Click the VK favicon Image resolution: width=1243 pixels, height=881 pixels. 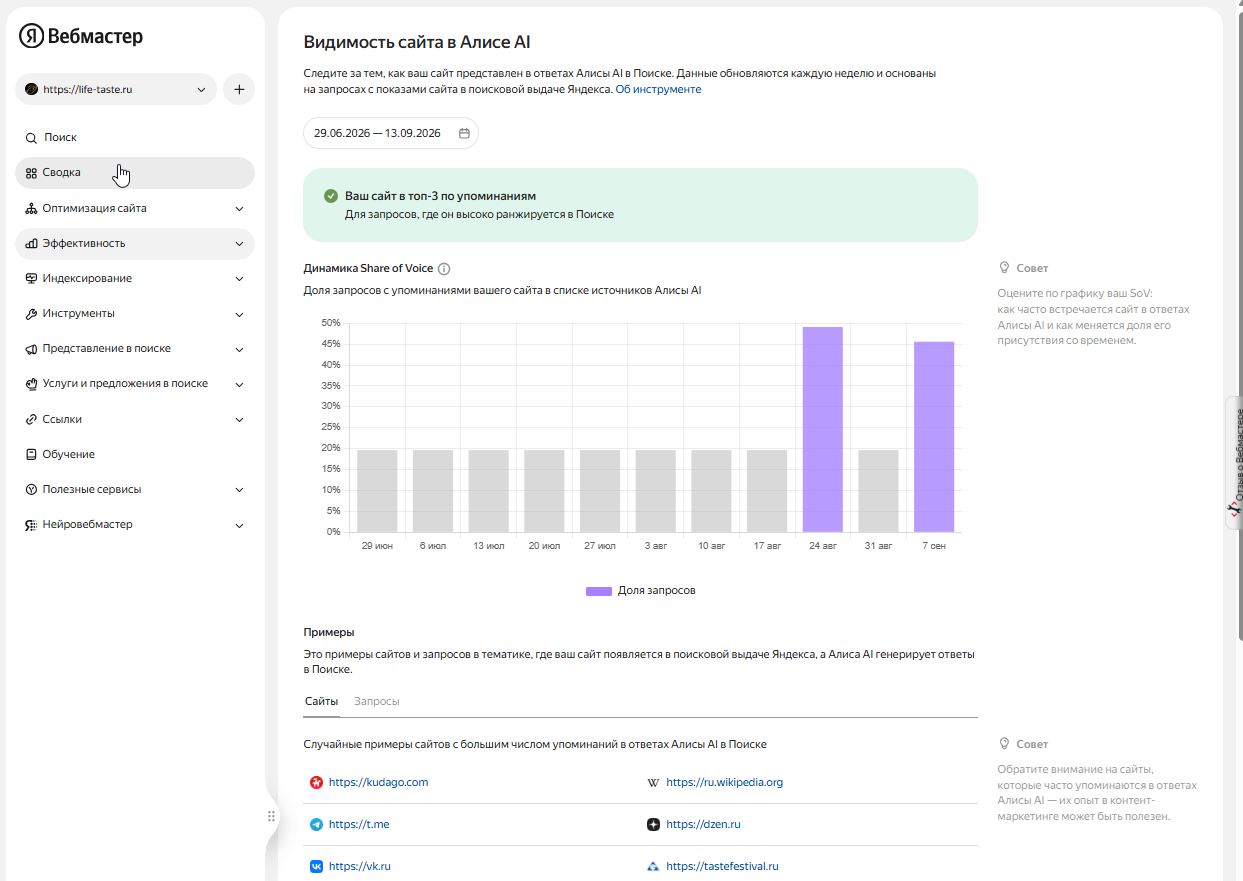316,866
